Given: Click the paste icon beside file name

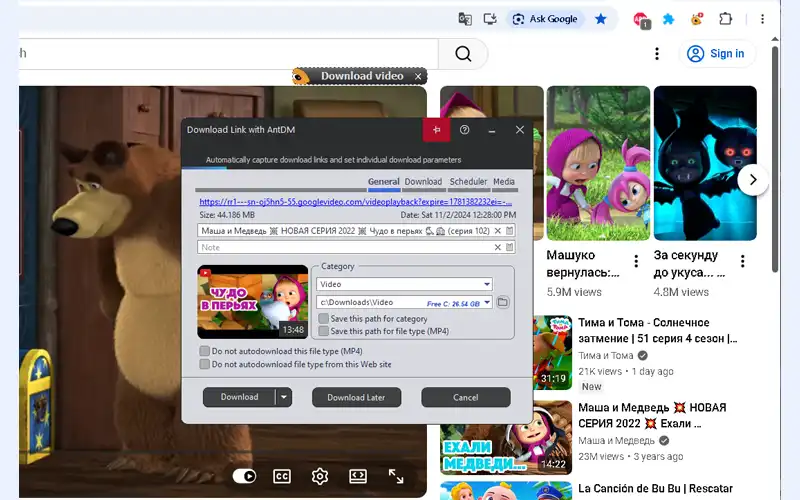Looking at the screenshot, I should (509, 231).
